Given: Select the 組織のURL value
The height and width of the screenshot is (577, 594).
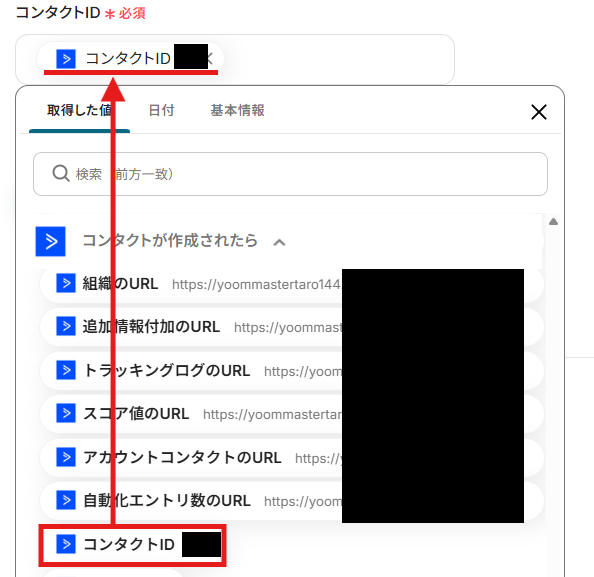Looking at the screenshot, I should 292,284.
